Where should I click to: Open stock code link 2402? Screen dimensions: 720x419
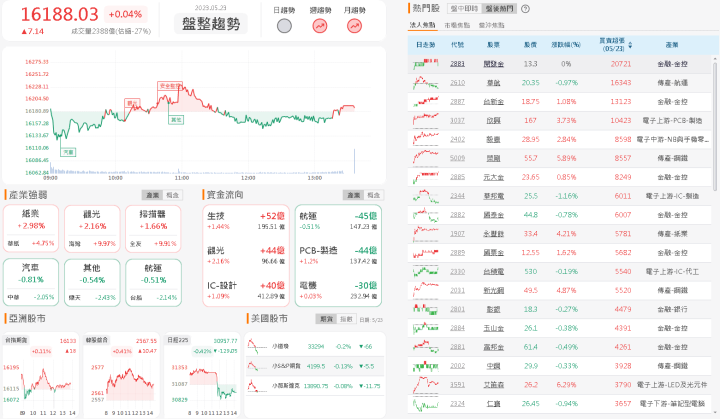tap(457, 139)
